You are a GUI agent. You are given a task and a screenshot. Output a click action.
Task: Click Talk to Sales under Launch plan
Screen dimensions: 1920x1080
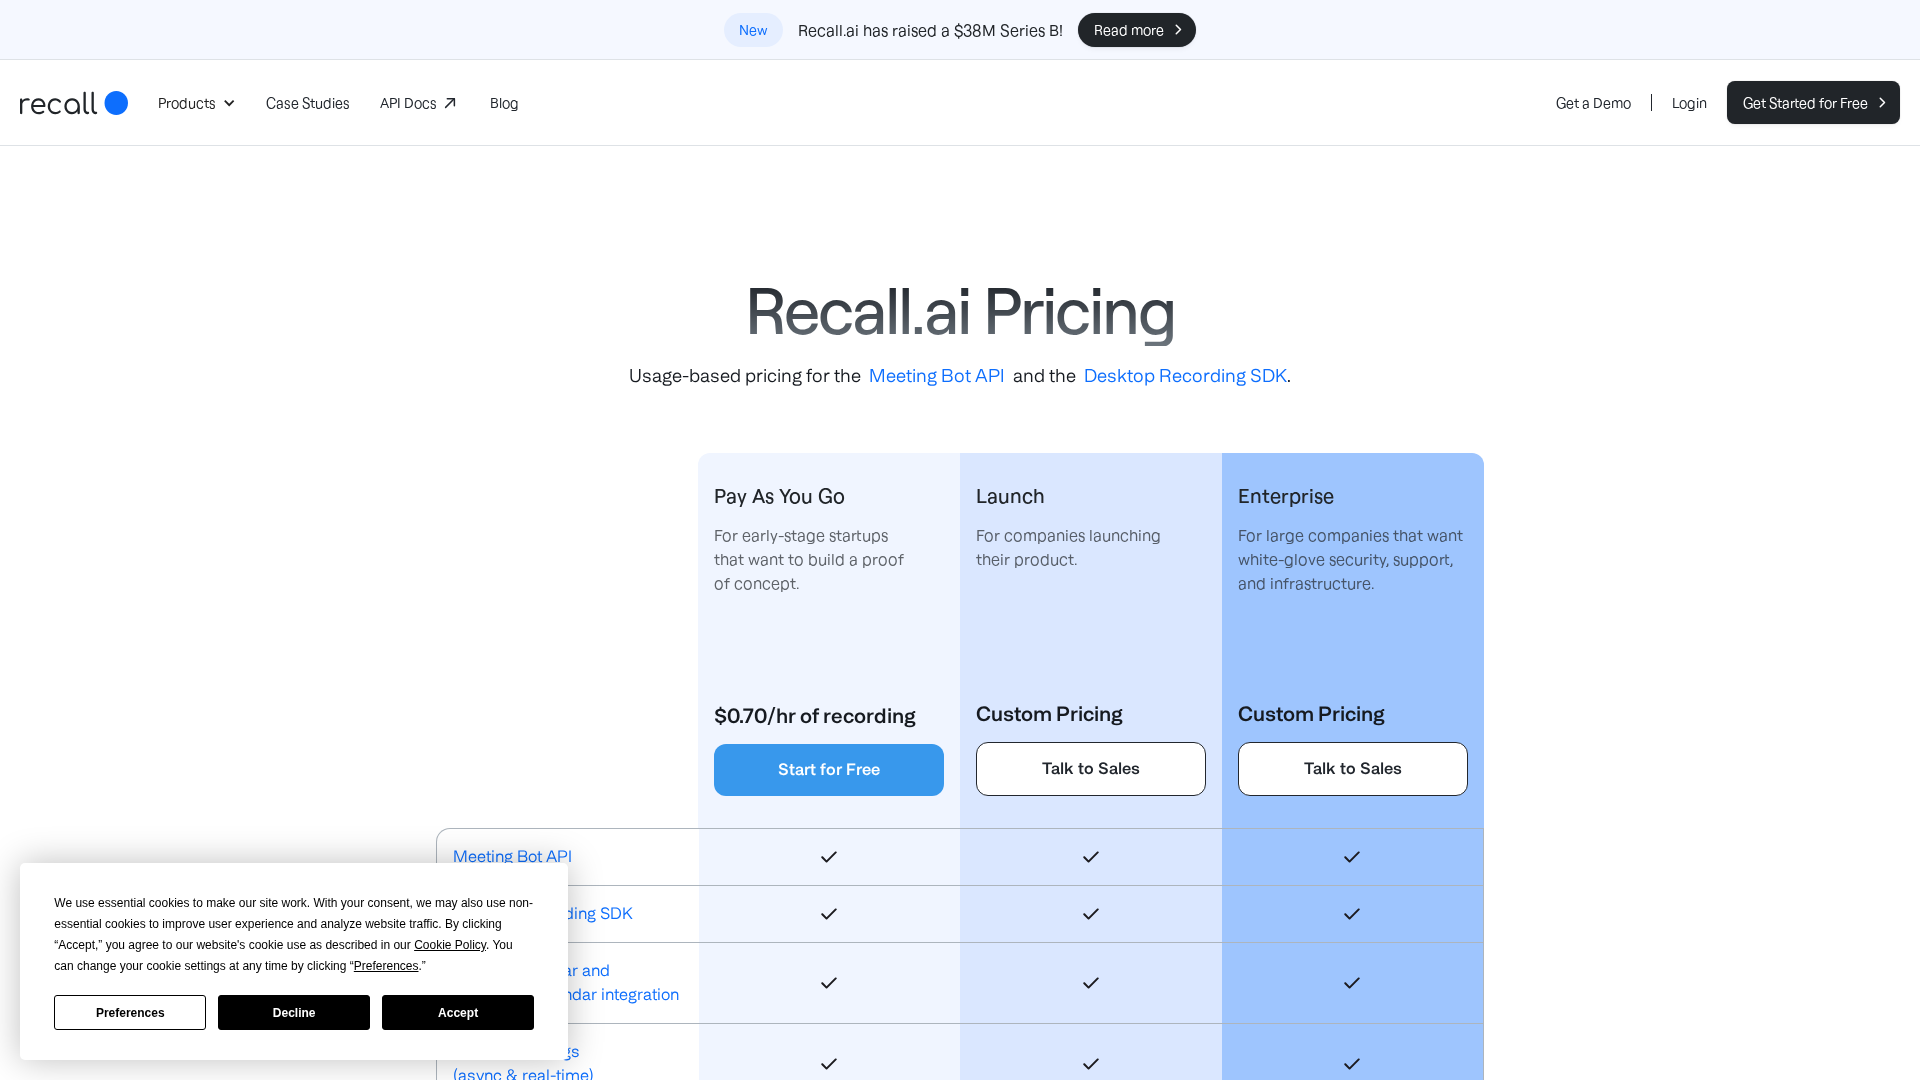tap(1090, 768)
